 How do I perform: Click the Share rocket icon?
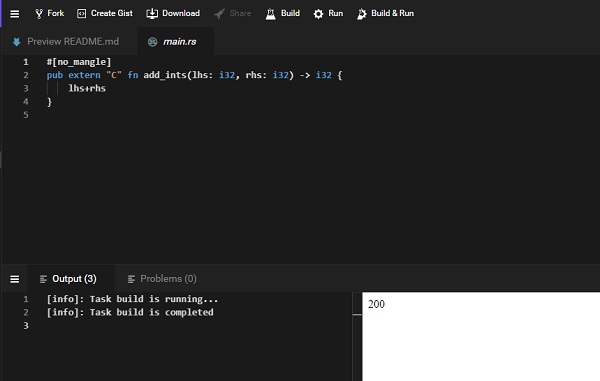coord(219,14)
